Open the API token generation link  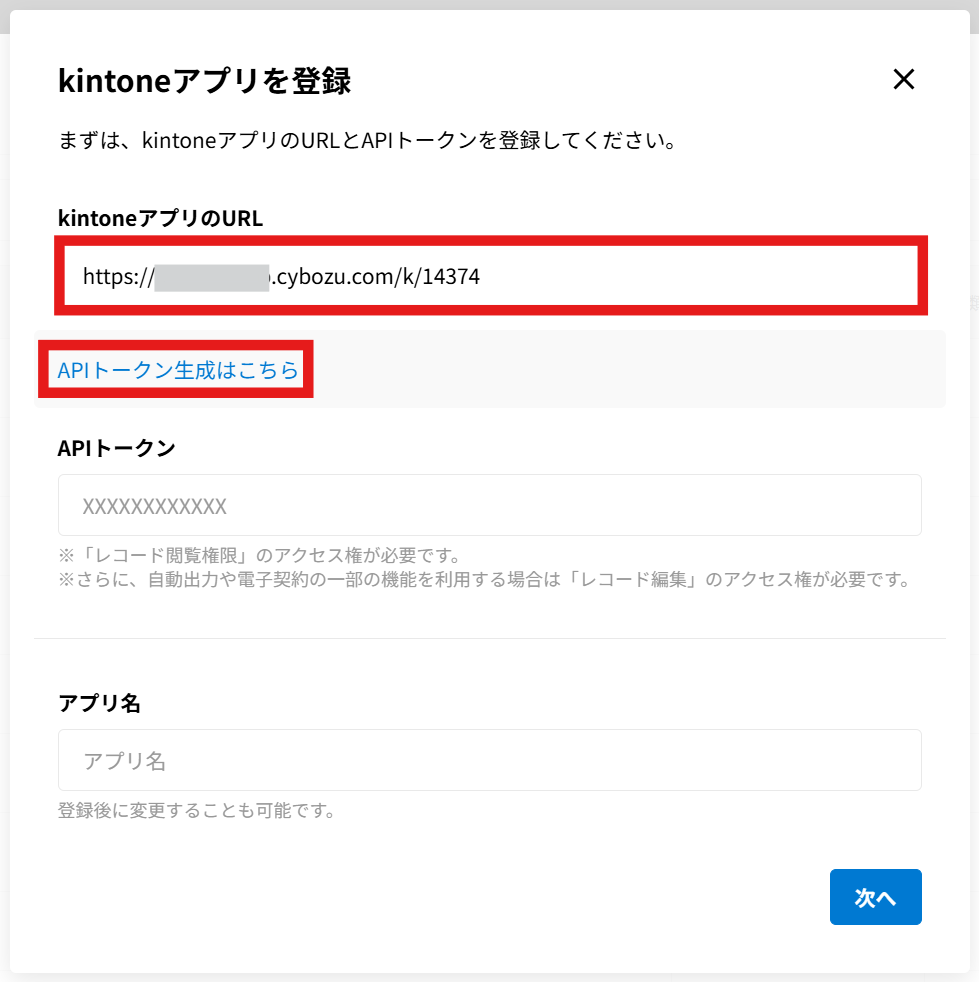(x=178, y=370)
